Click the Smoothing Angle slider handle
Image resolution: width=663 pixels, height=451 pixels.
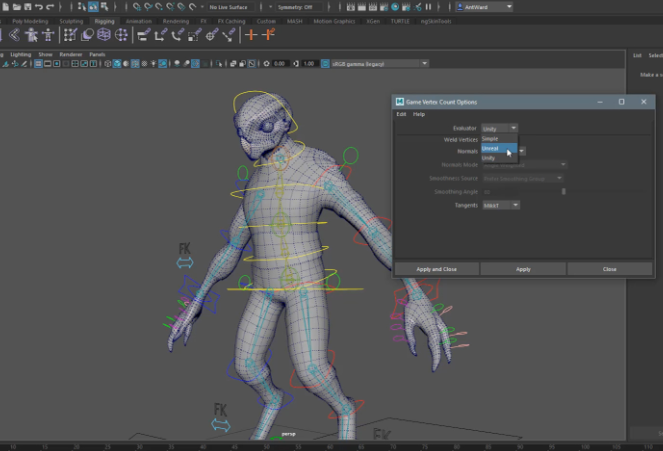(x=564, y=191)
